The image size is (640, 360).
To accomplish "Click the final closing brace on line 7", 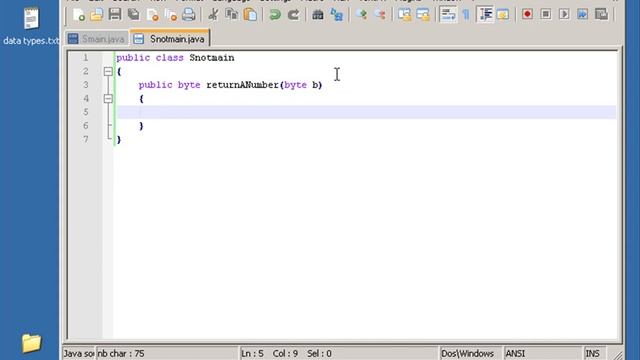I will click(x=119, y=140).
